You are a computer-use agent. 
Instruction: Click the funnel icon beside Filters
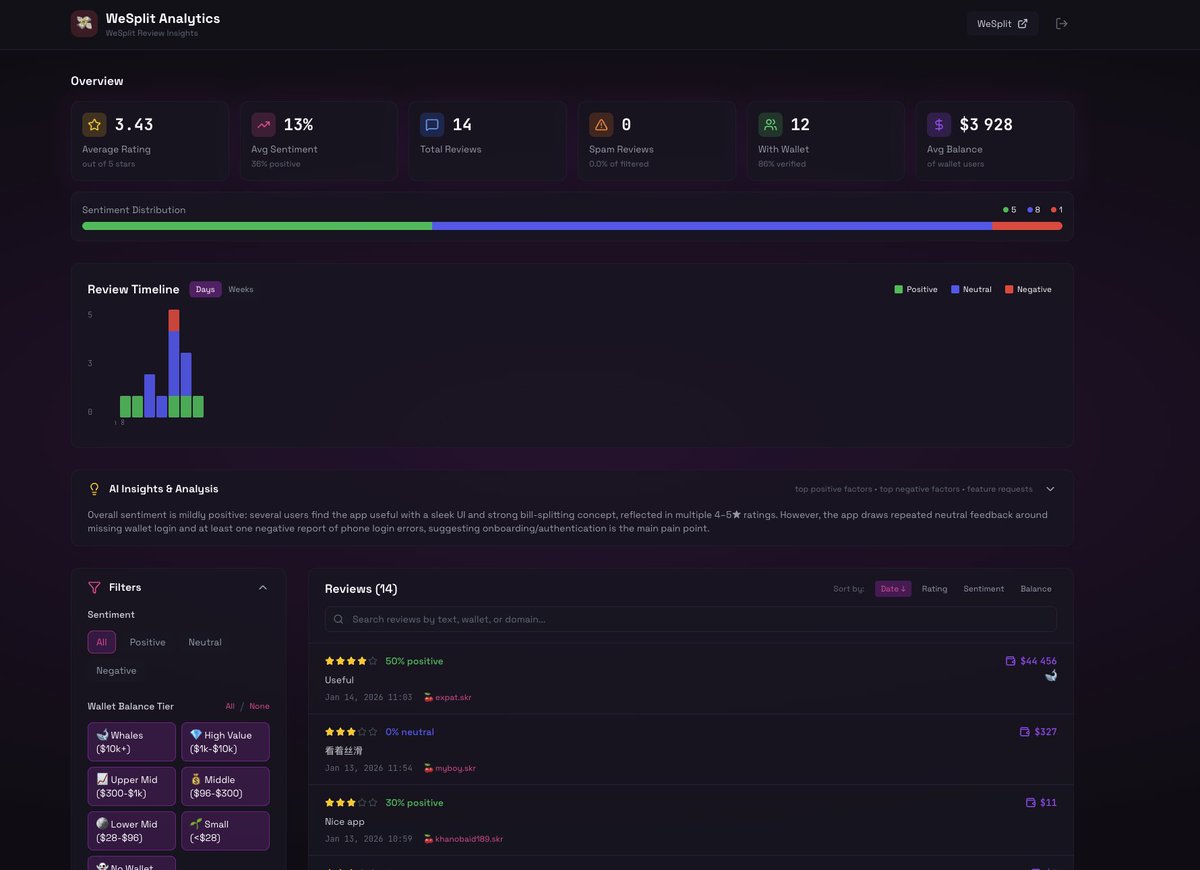[x=95, y=587]
